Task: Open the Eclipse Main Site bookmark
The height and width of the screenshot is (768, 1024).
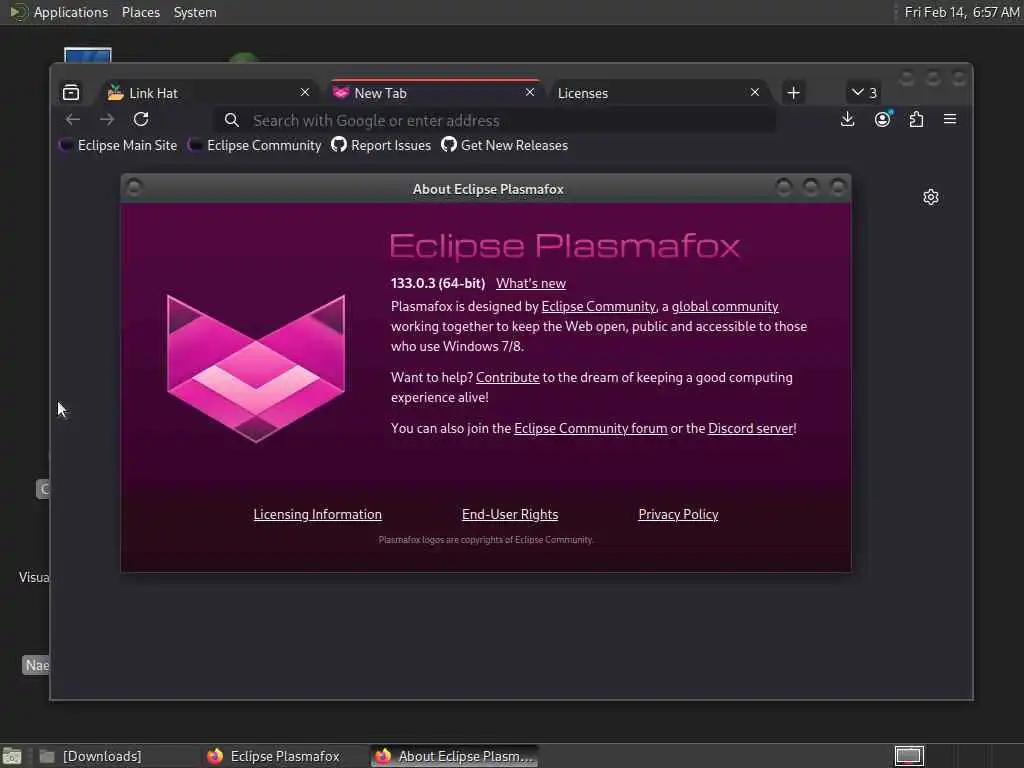Action: click(118, 145)
